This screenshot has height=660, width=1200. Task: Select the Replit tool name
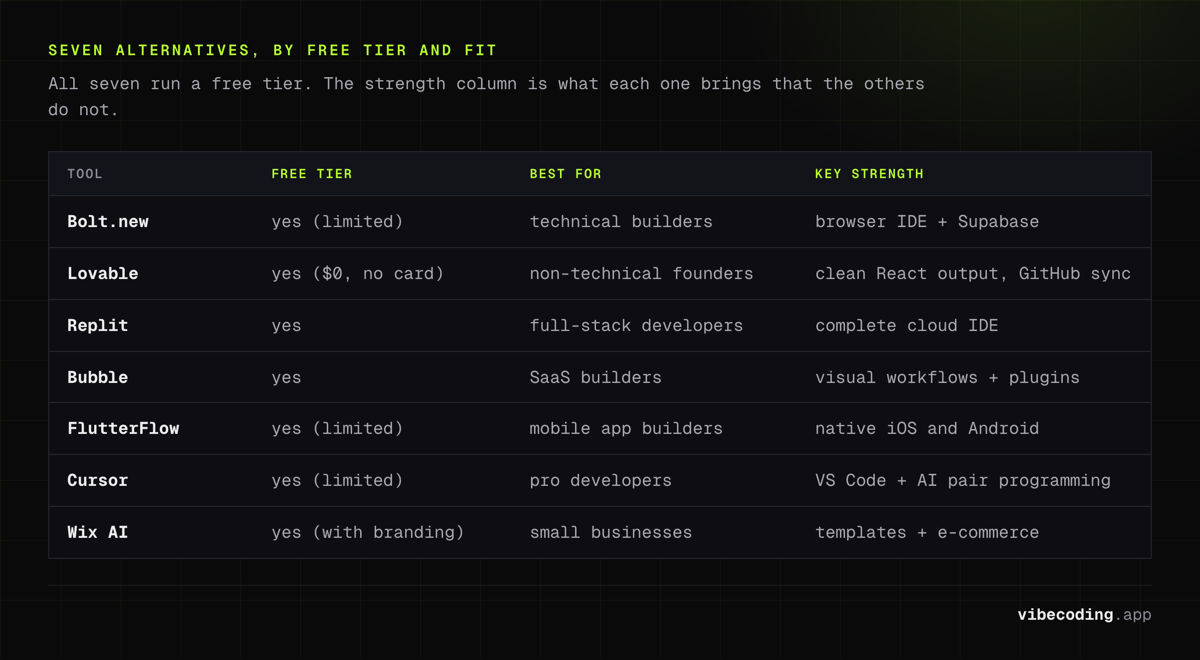coord(98,326)
